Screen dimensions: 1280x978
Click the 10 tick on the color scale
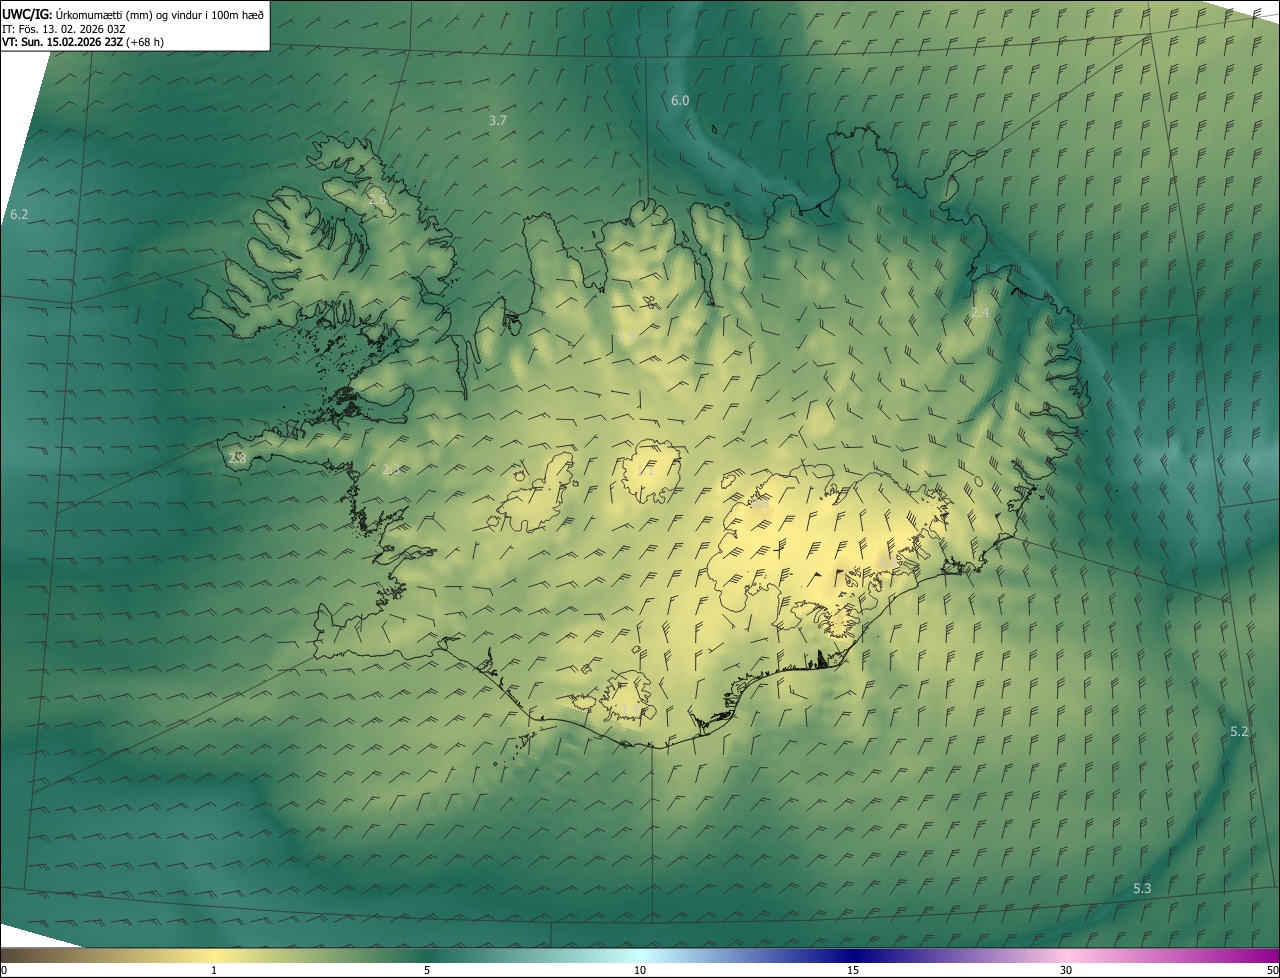click(640, 970)
